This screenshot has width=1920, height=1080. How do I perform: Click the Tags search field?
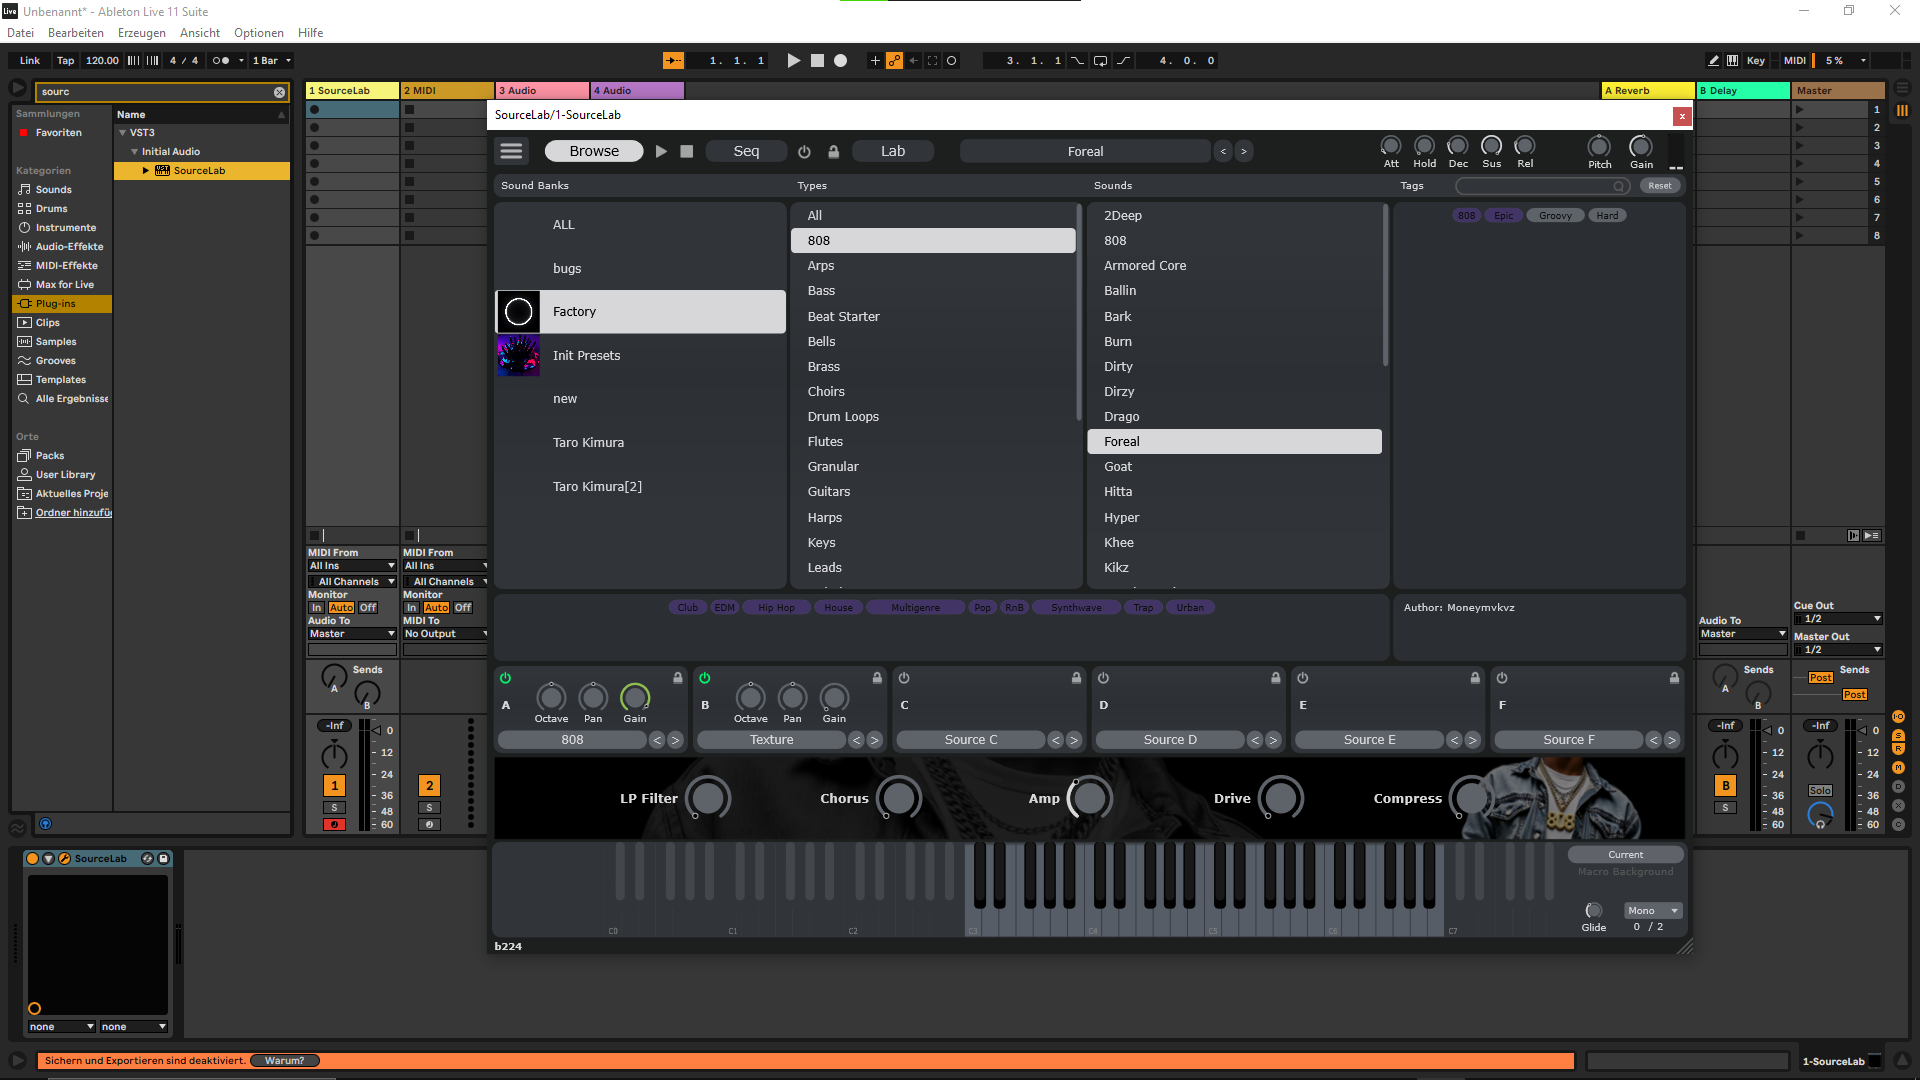click(1541, 186)
